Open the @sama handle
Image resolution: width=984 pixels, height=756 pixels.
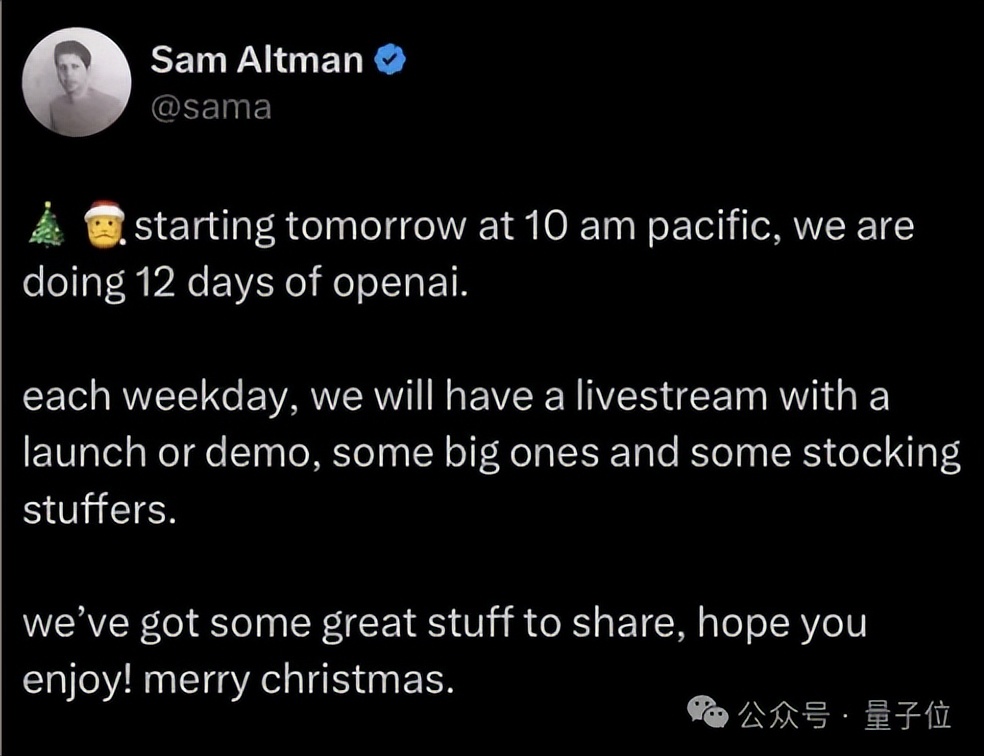click(211, 107)
